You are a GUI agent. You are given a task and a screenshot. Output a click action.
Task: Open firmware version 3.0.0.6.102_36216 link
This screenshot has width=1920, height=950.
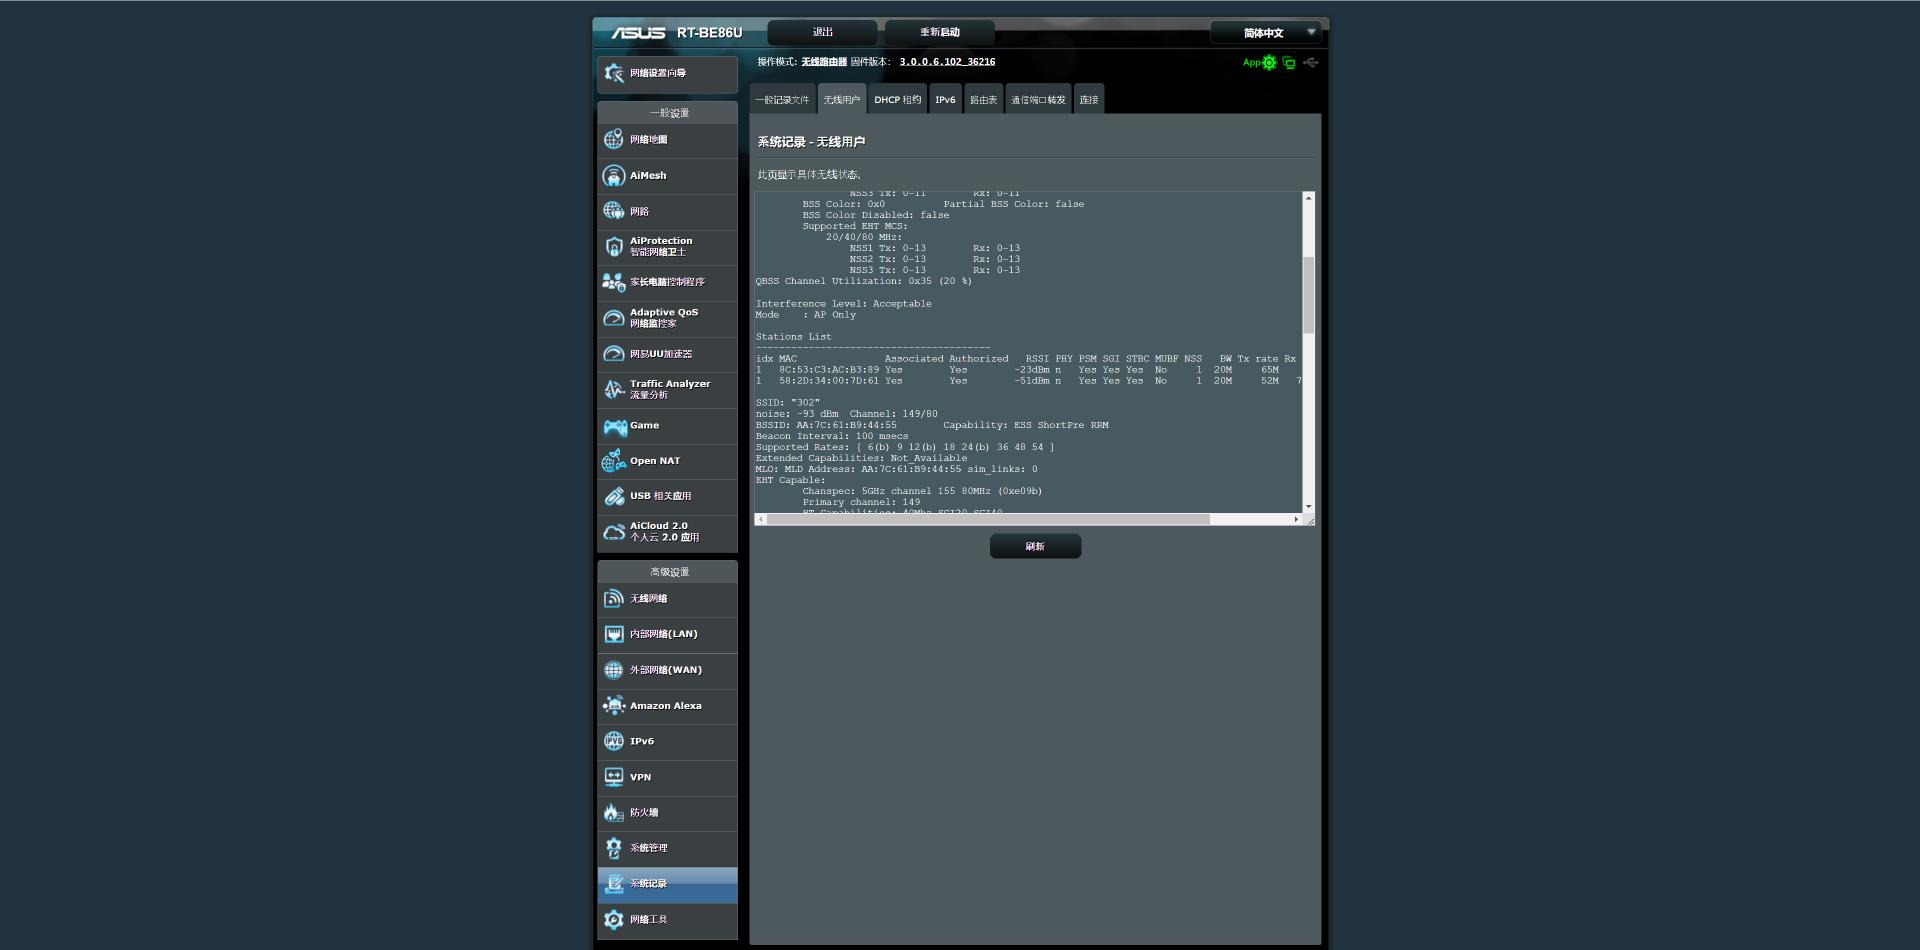947,62
